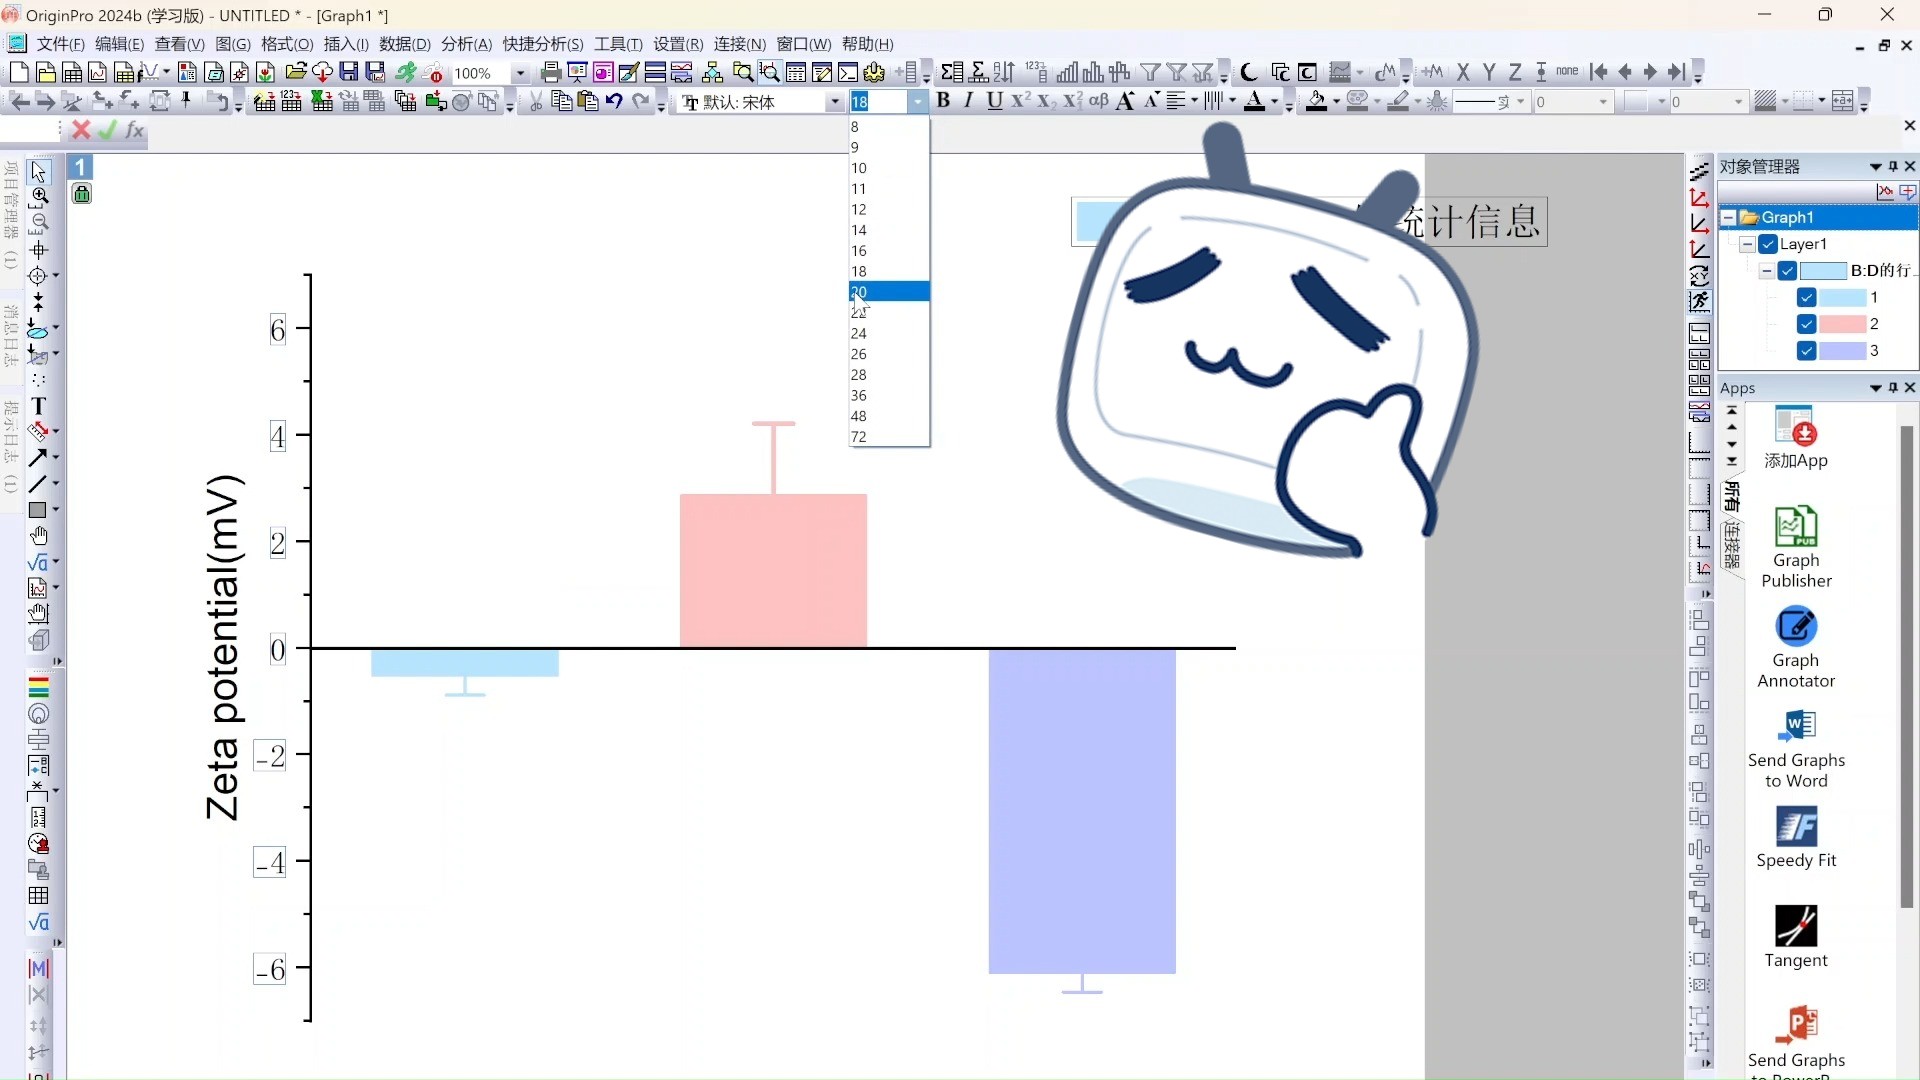Click the fx formula button
1920x1080 pixels.
click(135, 130)
